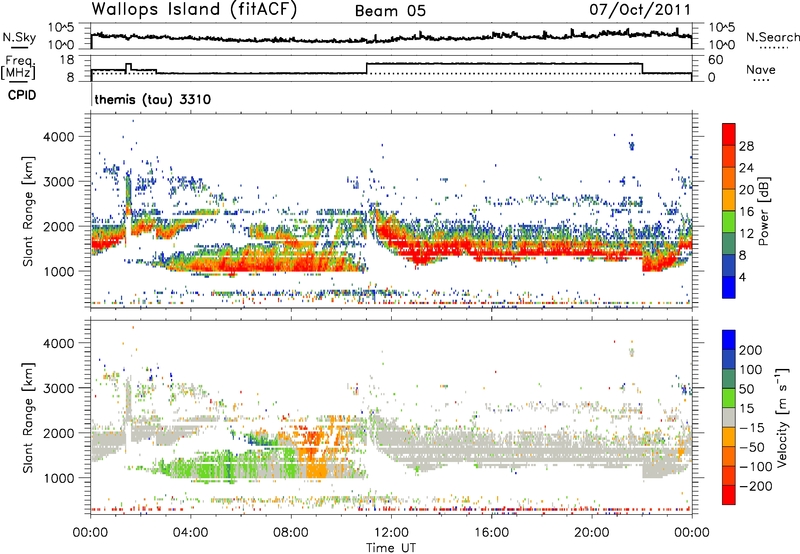Click the noise sky trace line plot
This screenshot has height=554, width=800.
391,37
